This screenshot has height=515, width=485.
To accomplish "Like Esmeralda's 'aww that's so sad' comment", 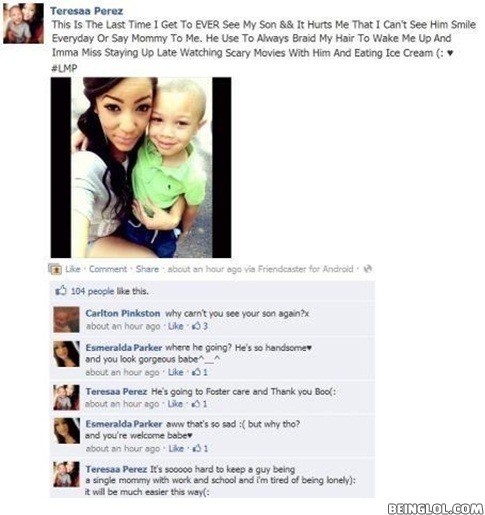I will click(x=176, y=449).
